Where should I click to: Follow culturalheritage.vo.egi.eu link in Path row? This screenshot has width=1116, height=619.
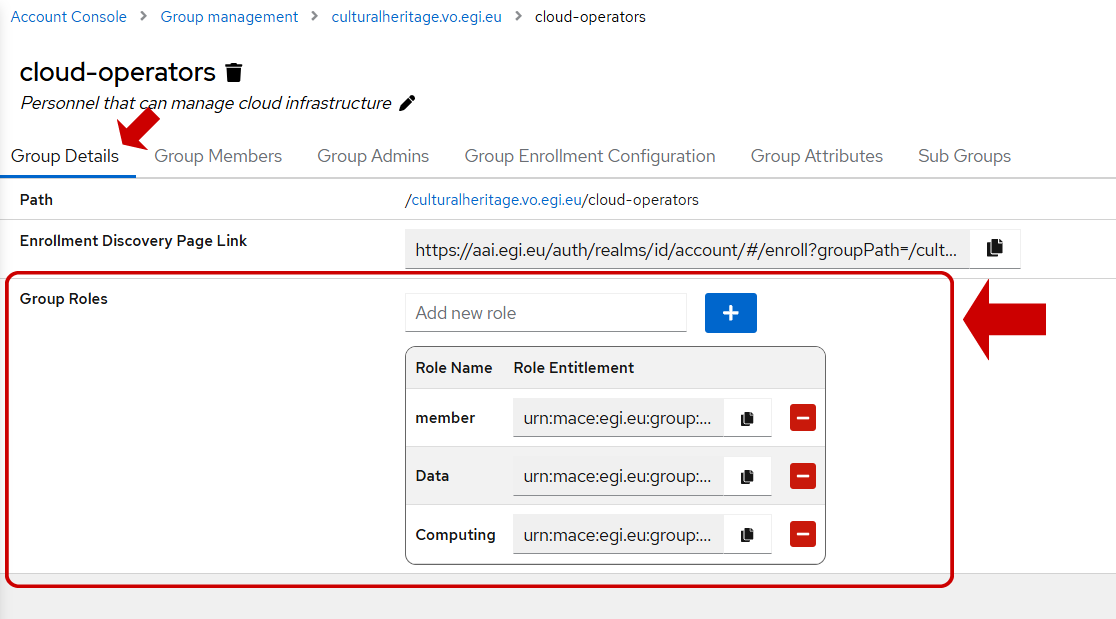[x=496, y=200]
